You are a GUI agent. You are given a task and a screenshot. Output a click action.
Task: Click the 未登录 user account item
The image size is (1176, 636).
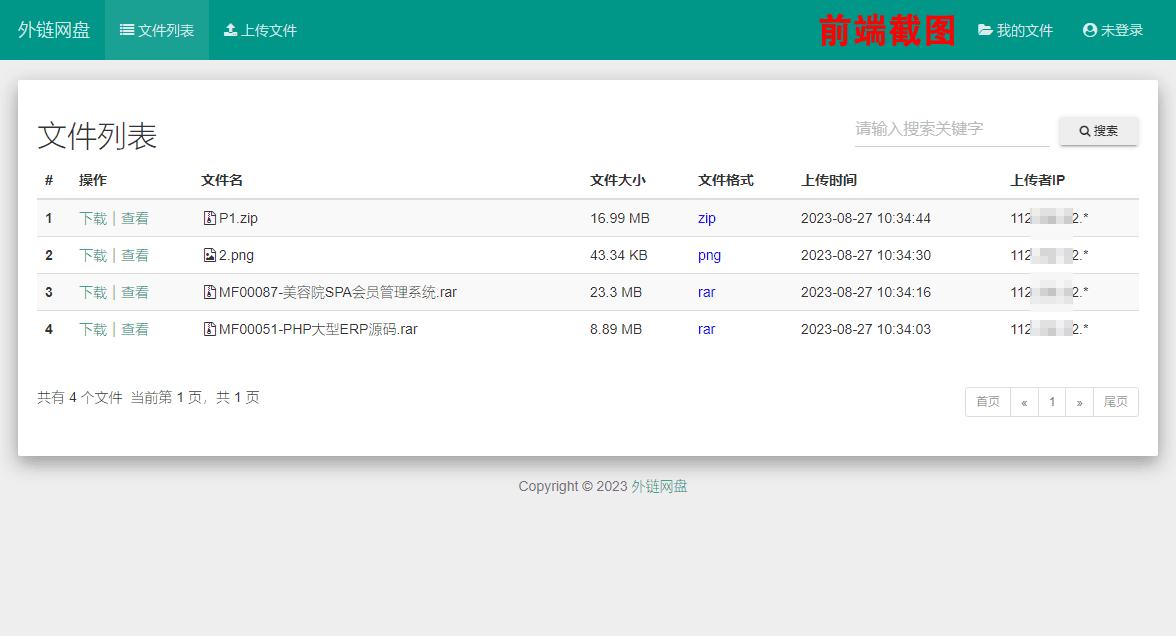(1112, 30)
